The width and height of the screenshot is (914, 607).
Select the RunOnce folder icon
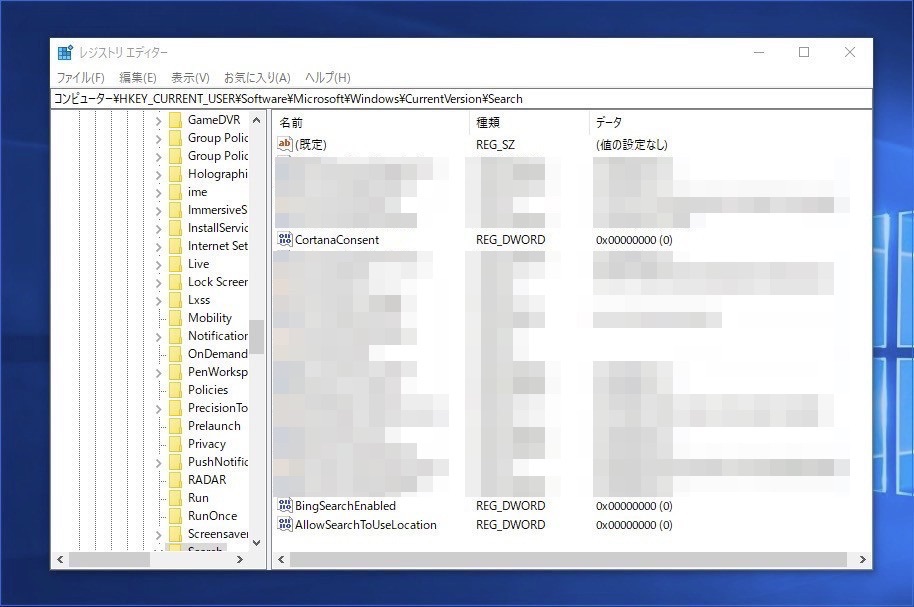coord(175,517)
